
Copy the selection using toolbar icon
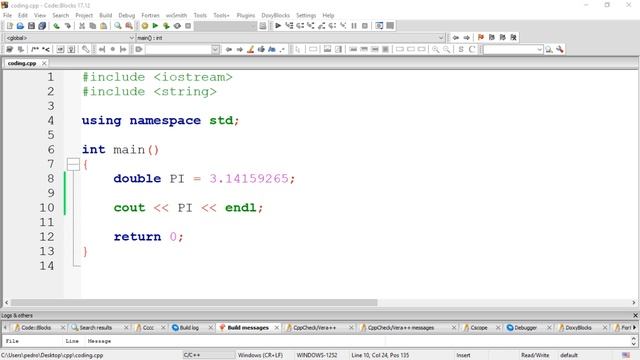click(x=93, y=26)
